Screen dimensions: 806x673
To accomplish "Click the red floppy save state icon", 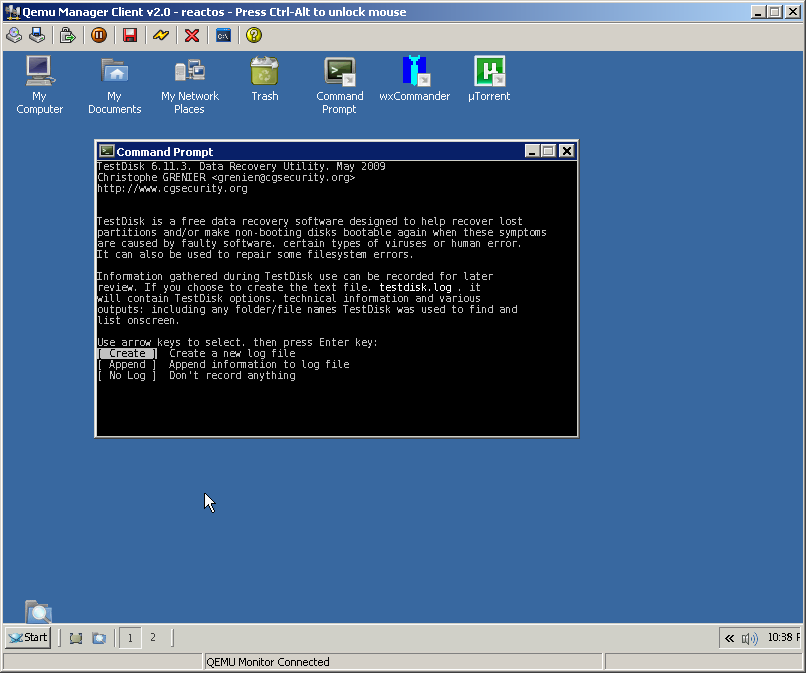I will pyautogui.click(x=129, y=35).
